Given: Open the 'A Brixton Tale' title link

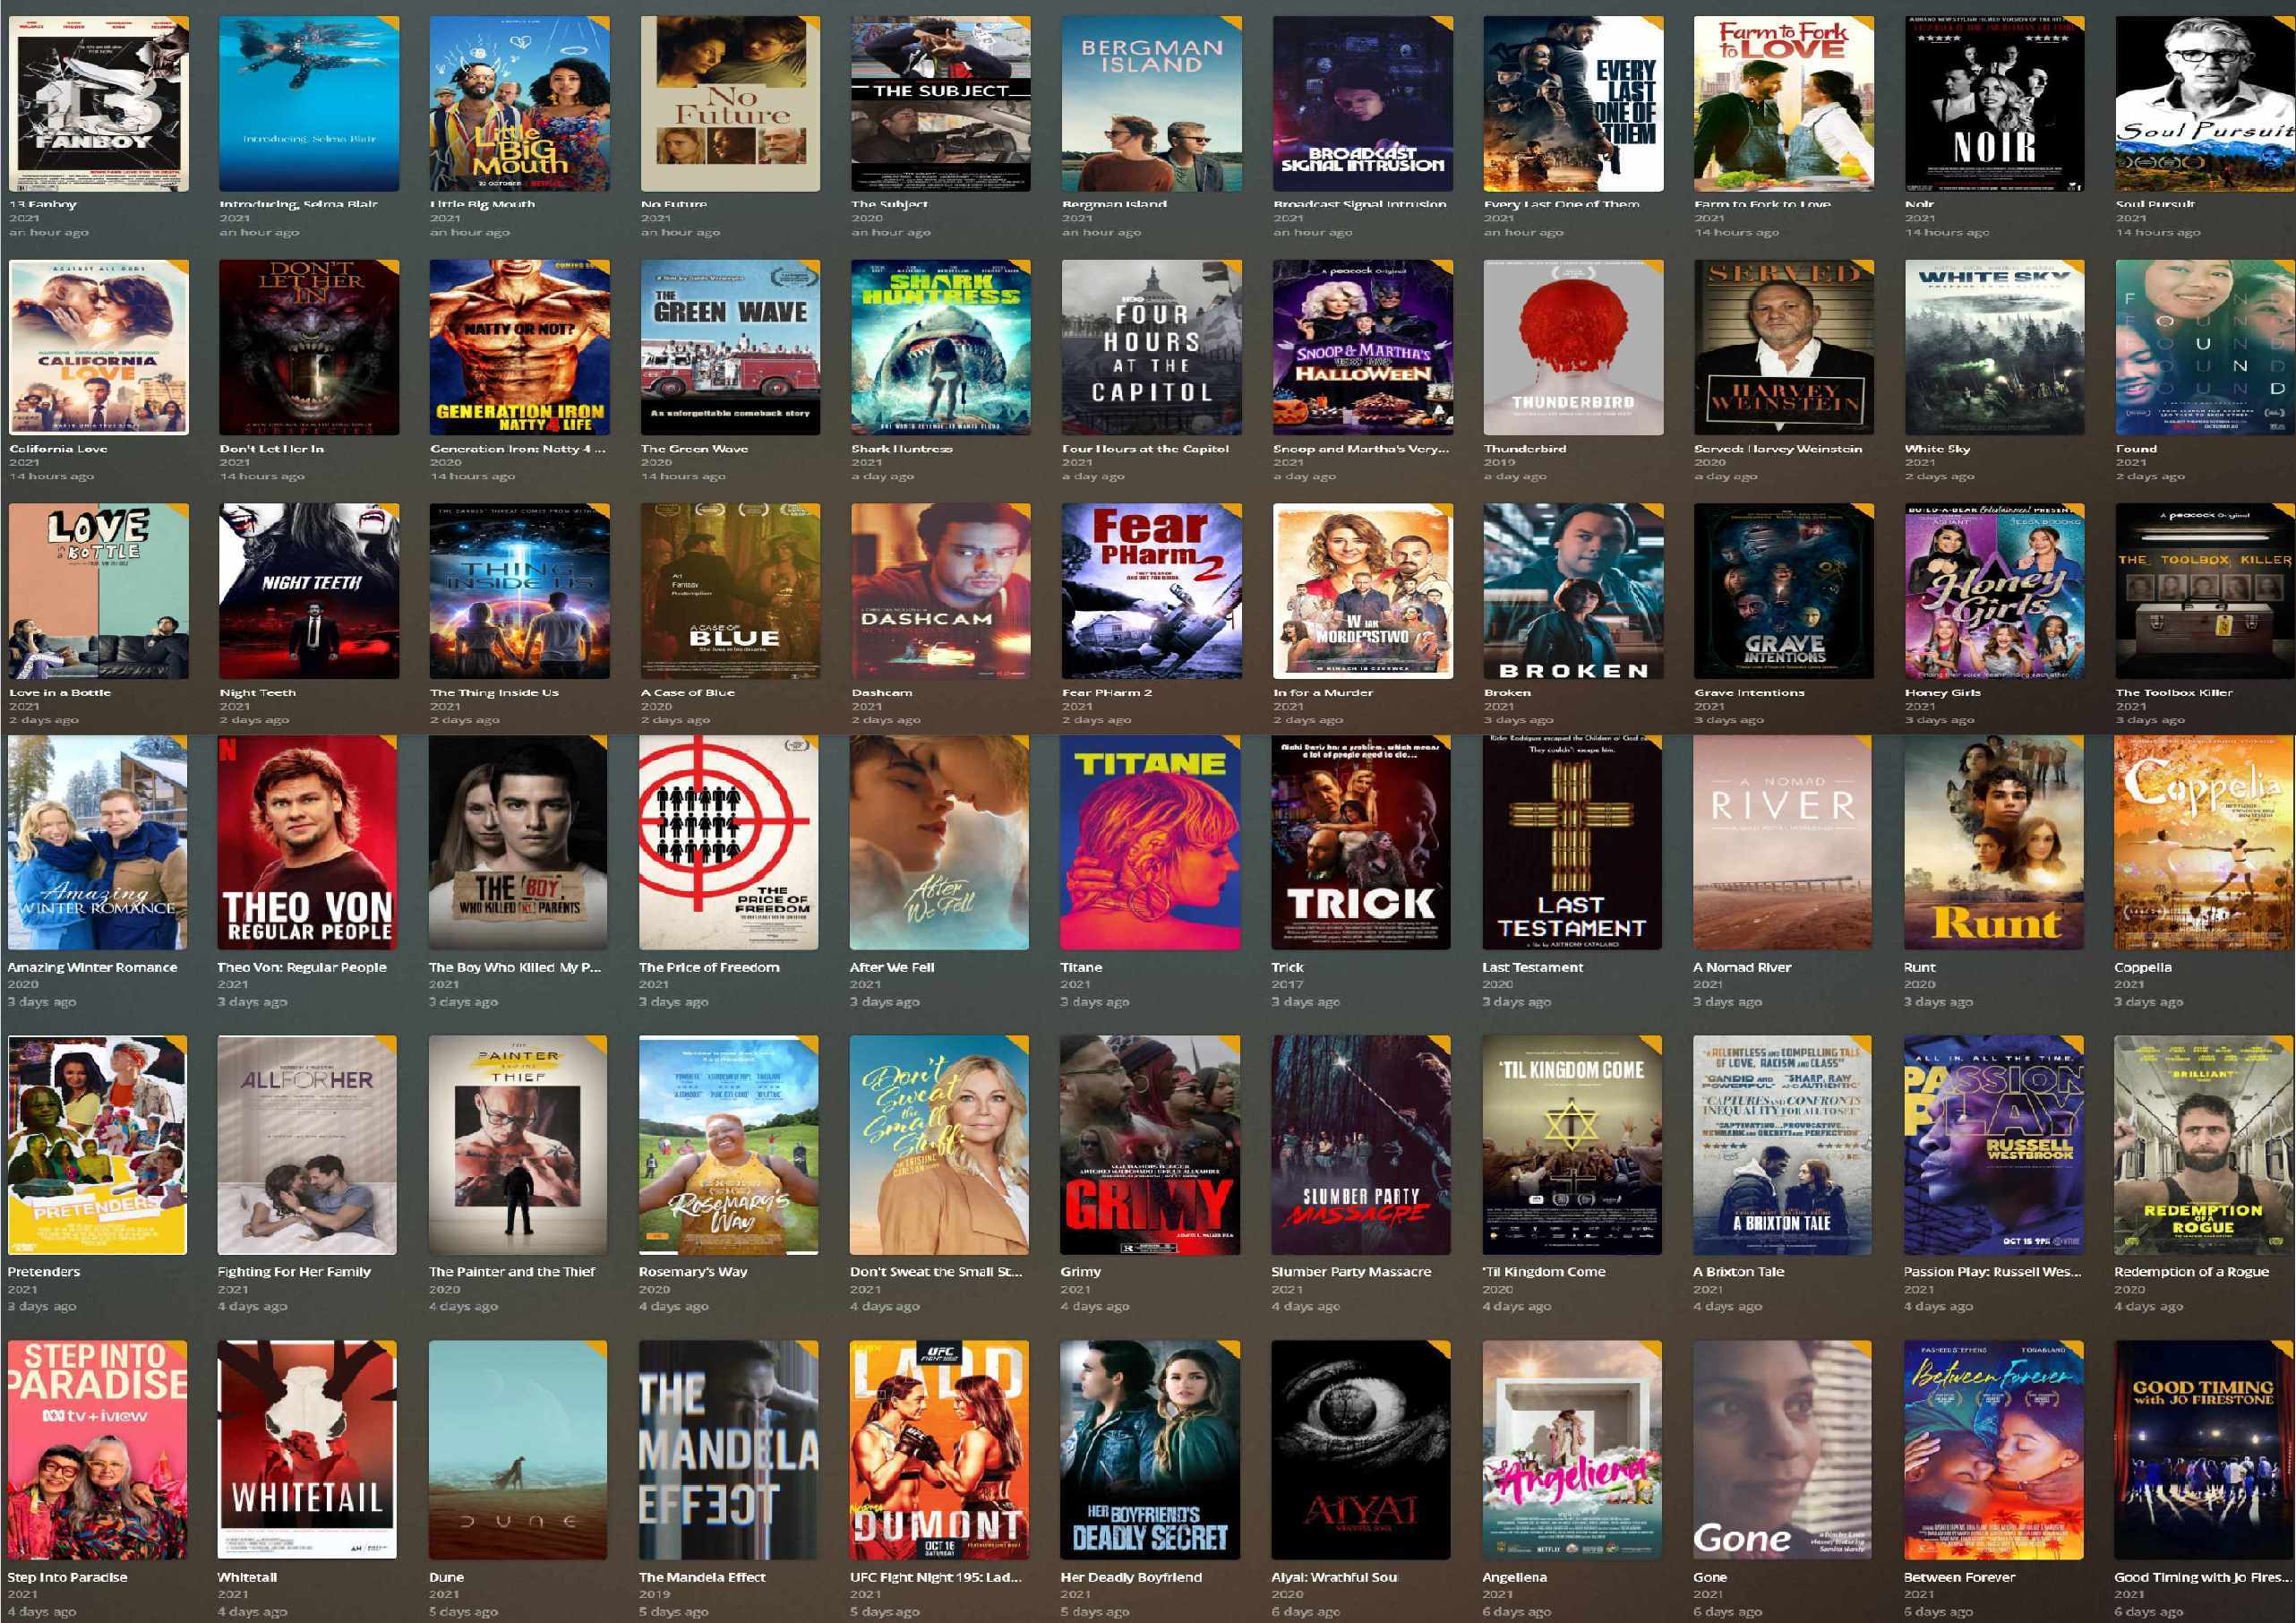Looking at the screenshot, I should (1738, 1272).
